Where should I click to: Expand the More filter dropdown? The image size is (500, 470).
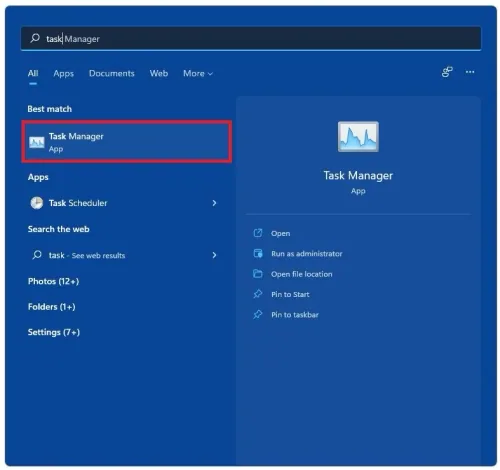(x=198, y=73)
